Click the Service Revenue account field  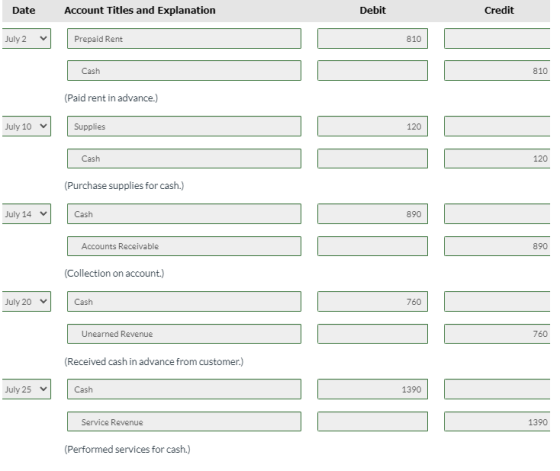click(x=184, y=422)
